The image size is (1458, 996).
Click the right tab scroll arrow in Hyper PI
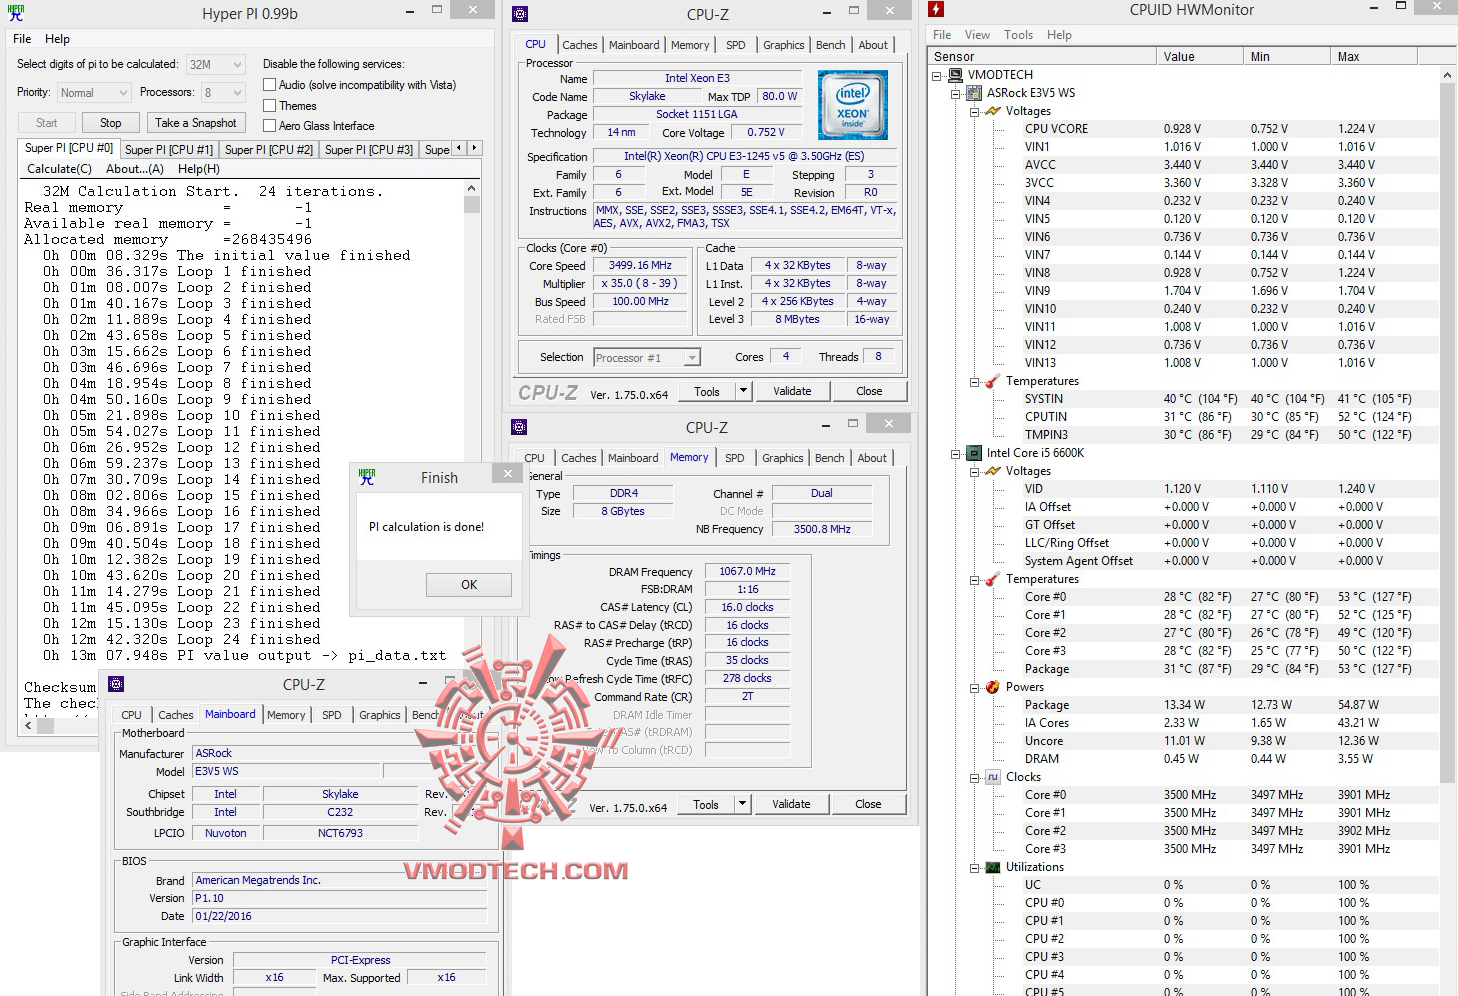point(475,148)
